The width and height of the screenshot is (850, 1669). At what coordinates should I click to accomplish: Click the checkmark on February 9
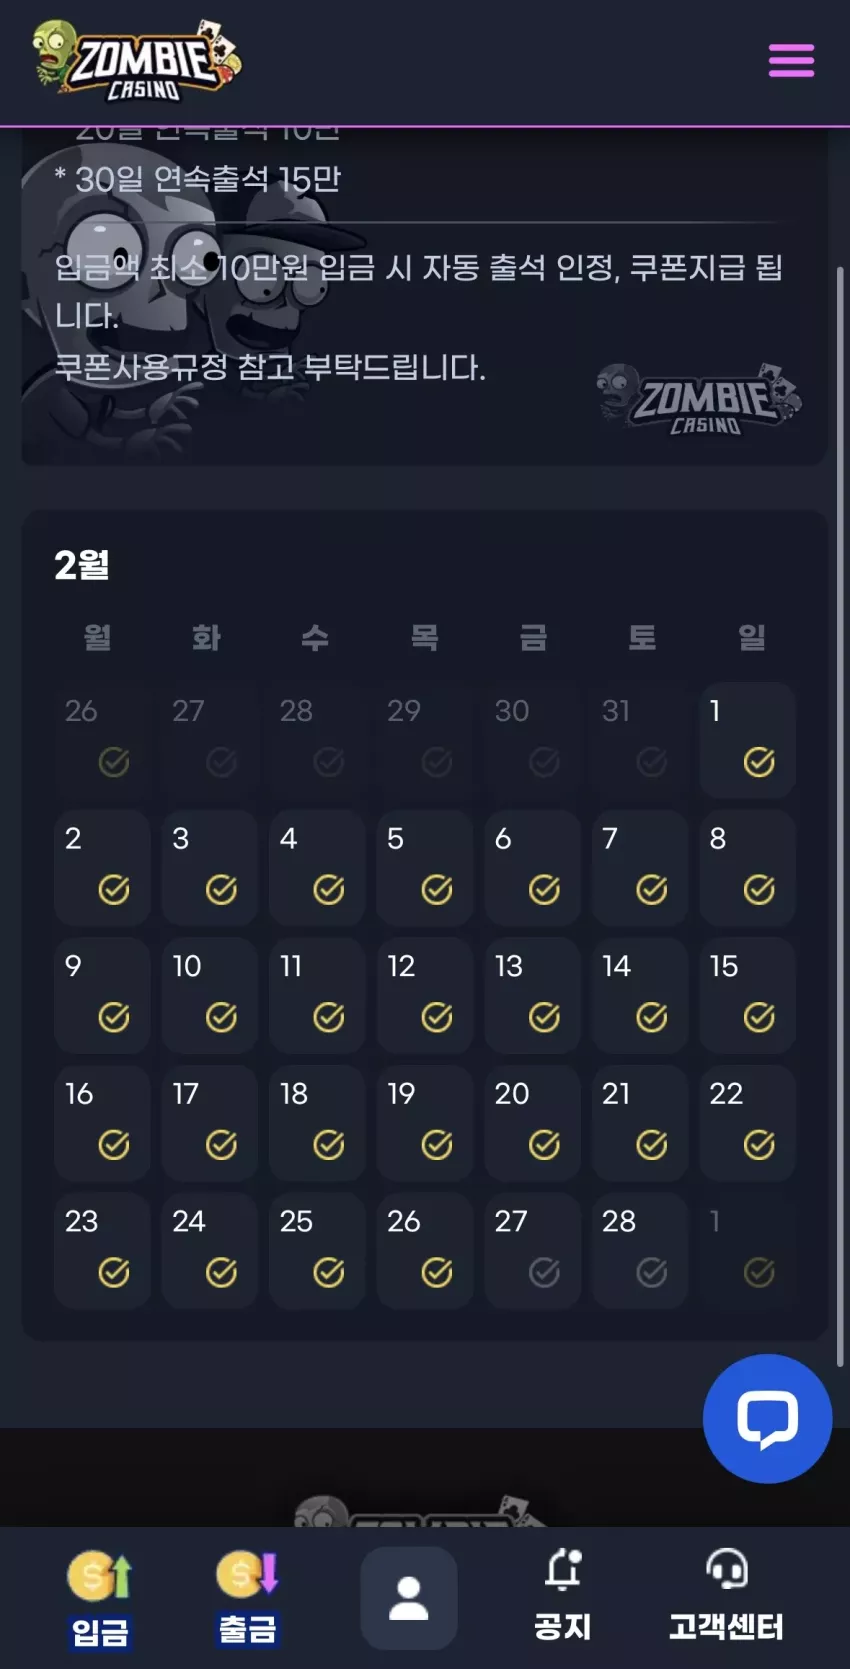coord(114,1017)
